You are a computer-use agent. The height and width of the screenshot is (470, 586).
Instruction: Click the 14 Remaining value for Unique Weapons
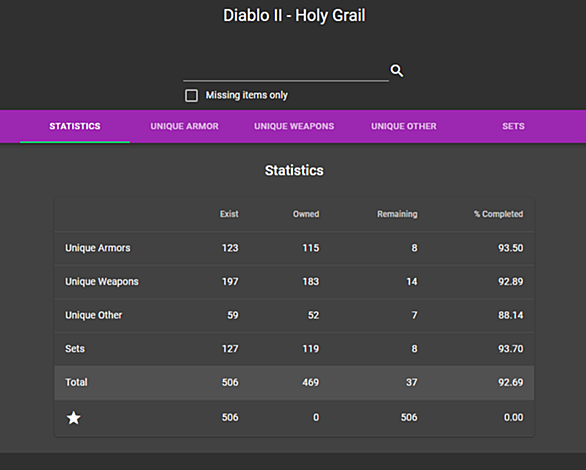click(x=412, y=282)
